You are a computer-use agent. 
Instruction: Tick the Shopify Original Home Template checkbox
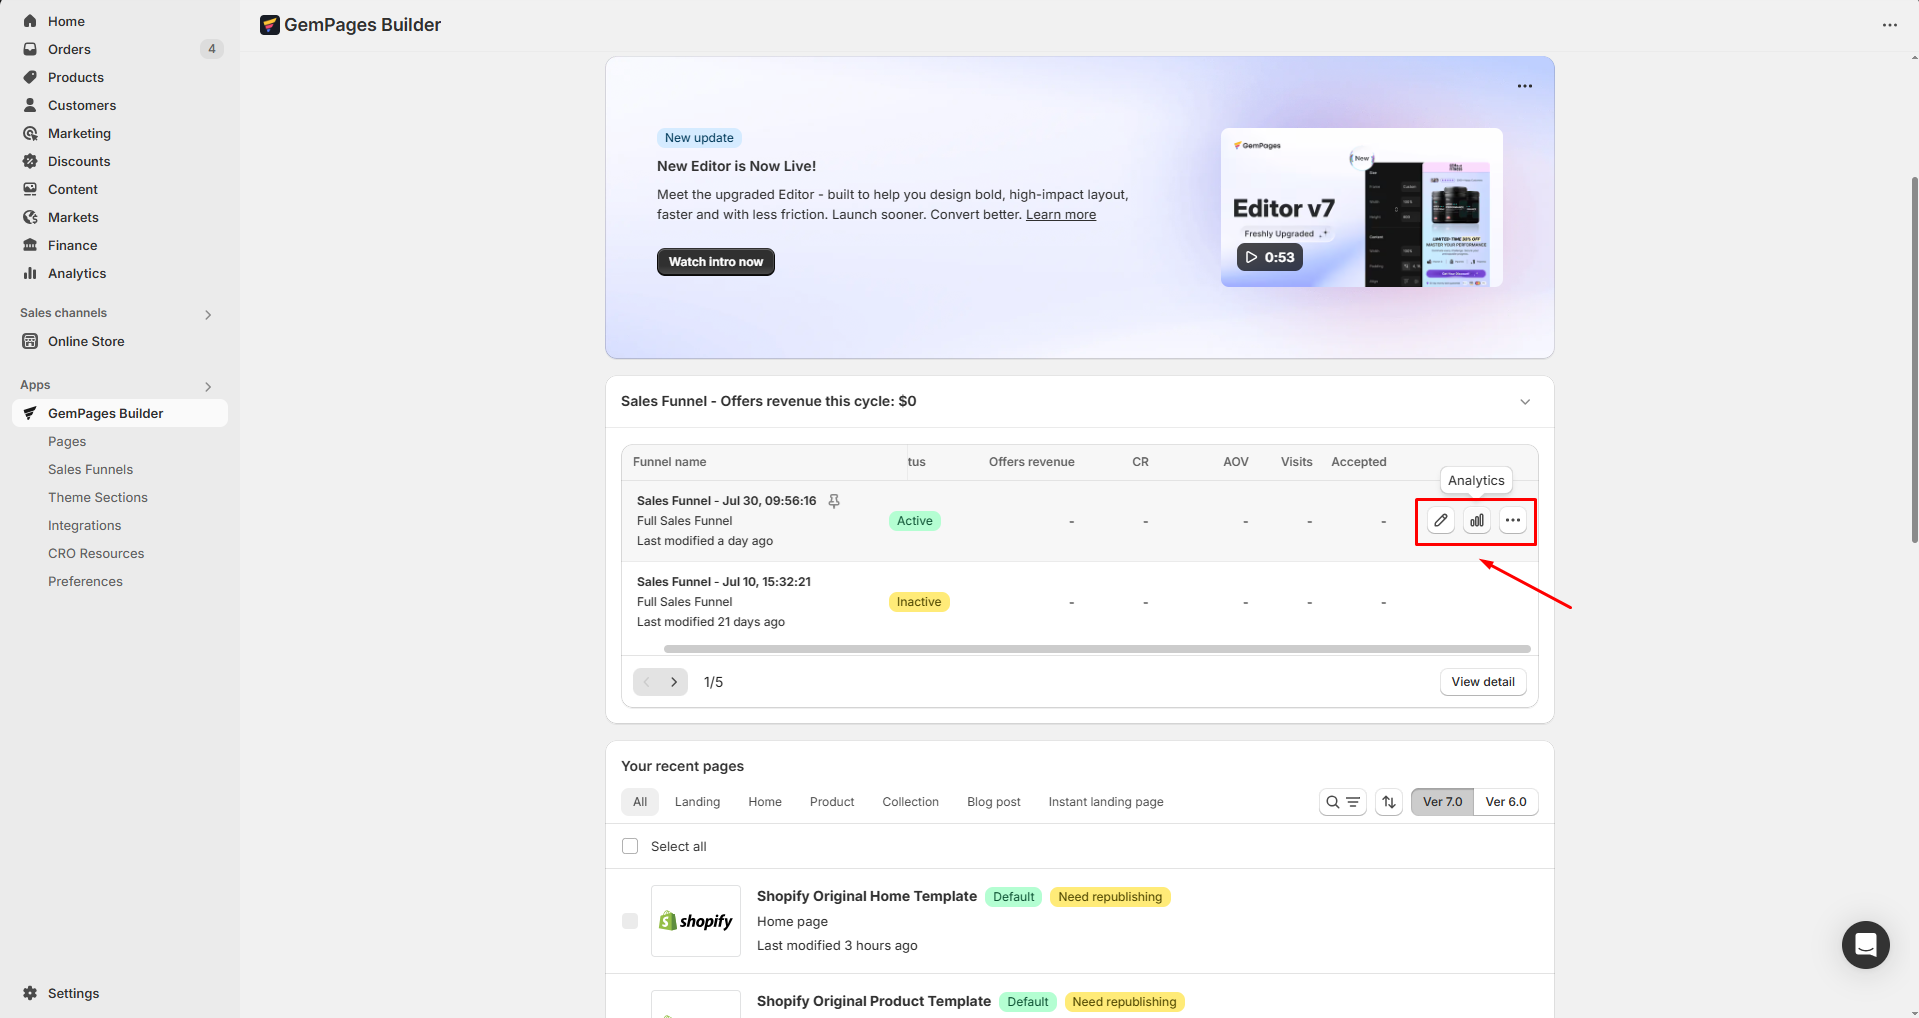(630, 921)
